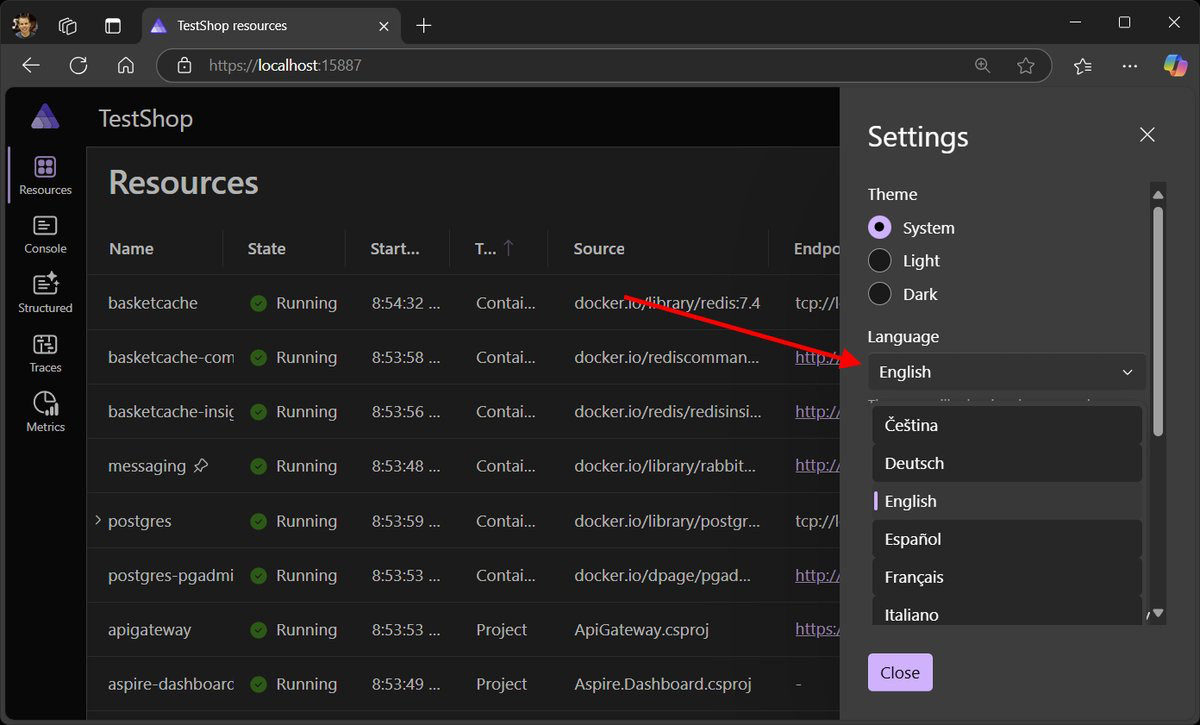This screenshot has height=725, width=1200.
Task: Expand the postgres resource row
Action: tap(96, 520)
